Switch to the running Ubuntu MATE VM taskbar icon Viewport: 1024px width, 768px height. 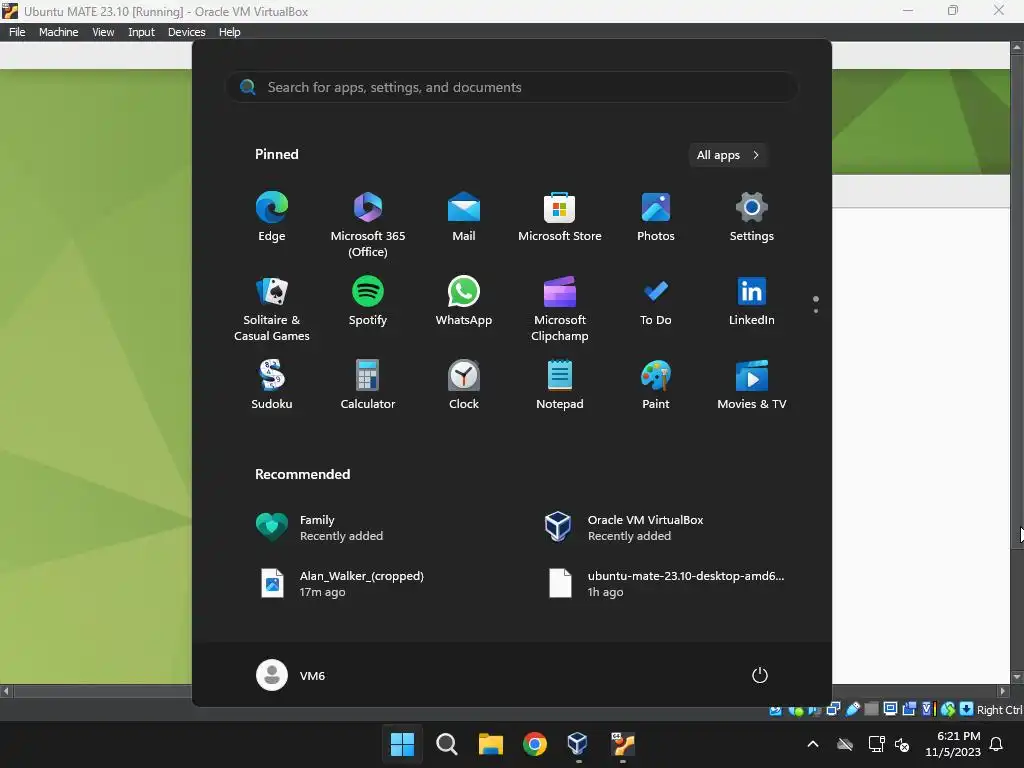(622, 744)
